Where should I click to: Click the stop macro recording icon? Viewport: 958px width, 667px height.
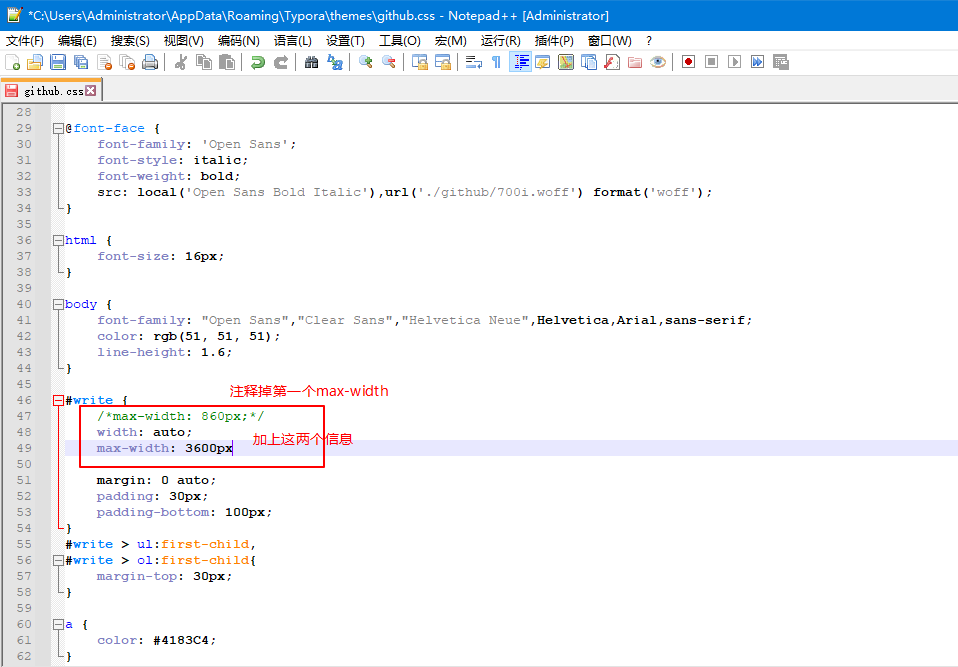[711, 62]
